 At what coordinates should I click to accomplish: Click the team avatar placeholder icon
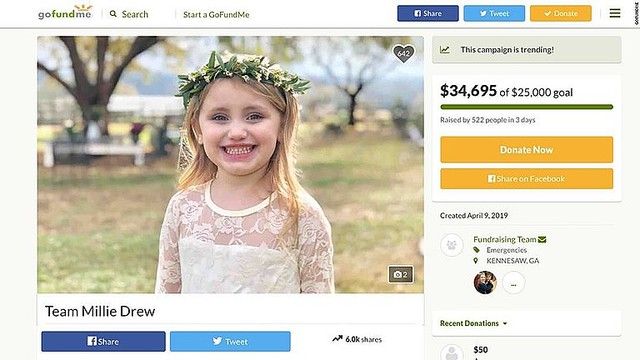click(451, 245)
